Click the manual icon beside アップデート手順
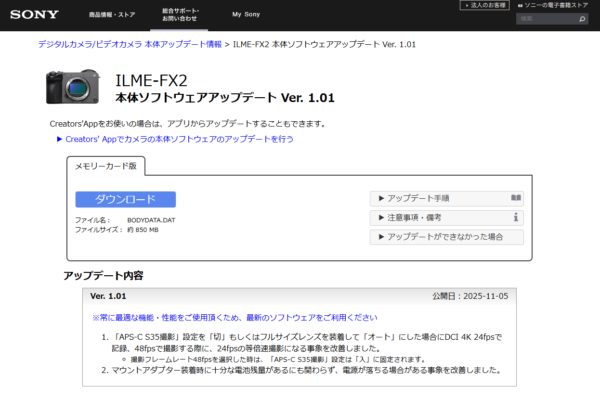This screenshot has height=398, width=600. pos(515,198)
